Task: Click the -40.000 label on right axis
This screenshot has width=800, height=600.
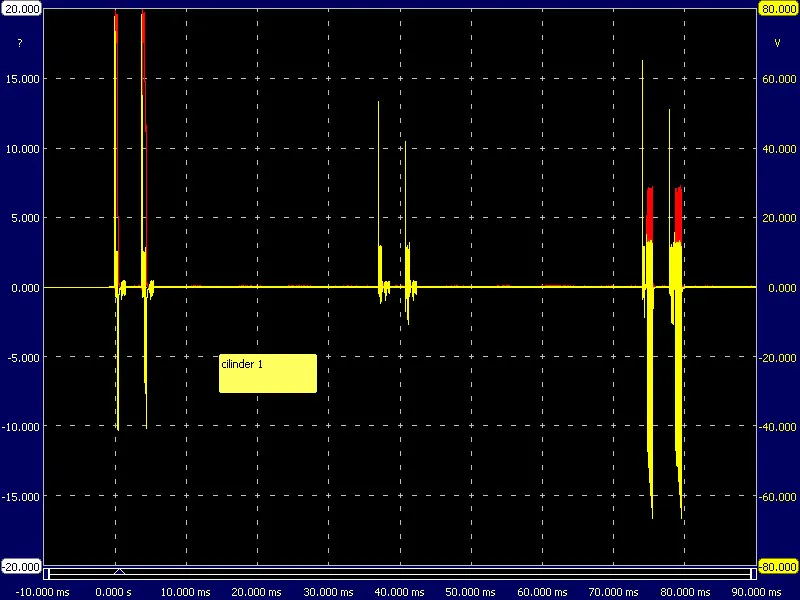Action: point(778,427)
